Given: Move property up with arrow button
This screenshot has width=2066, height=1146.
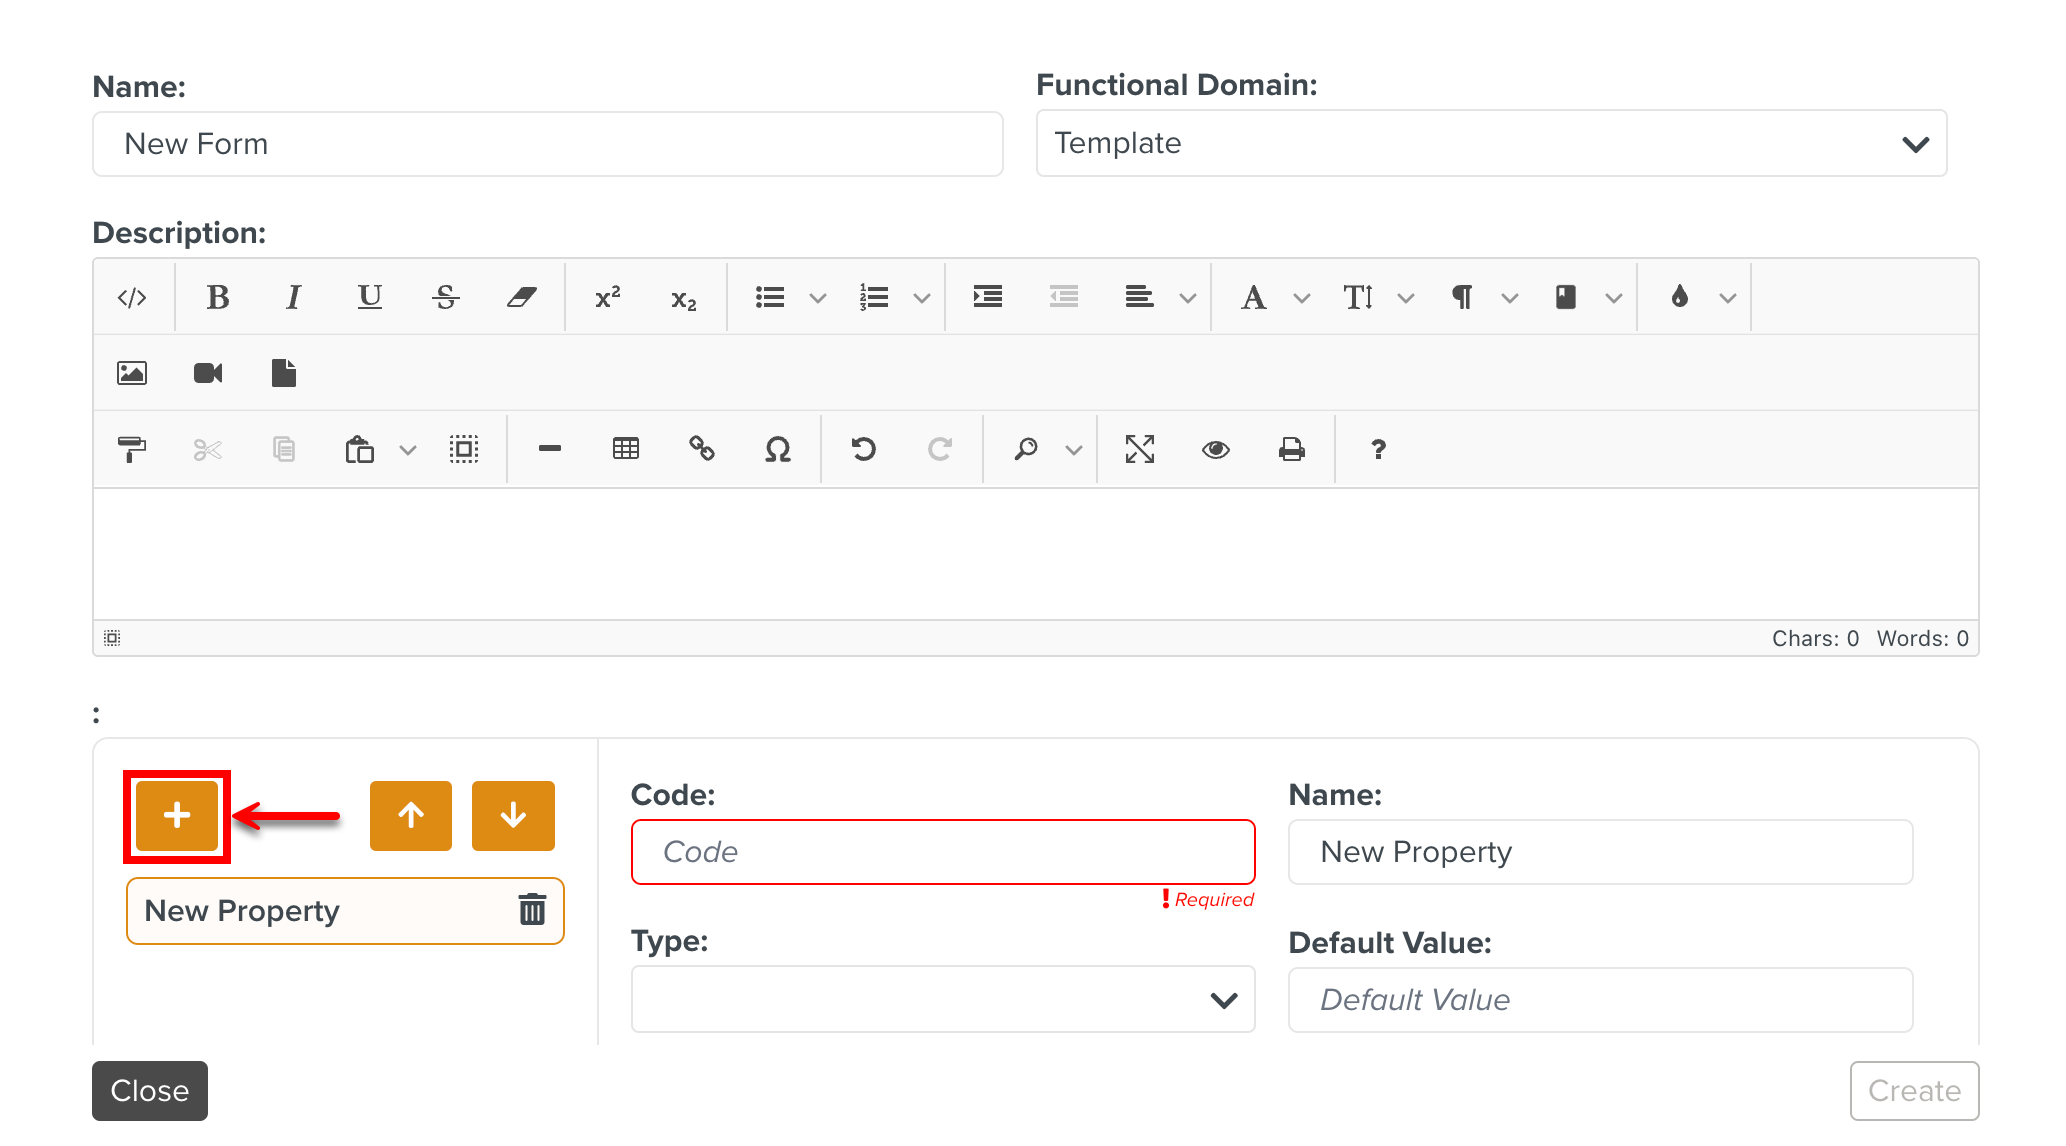Looking at the screenshot, I should 411,815.
